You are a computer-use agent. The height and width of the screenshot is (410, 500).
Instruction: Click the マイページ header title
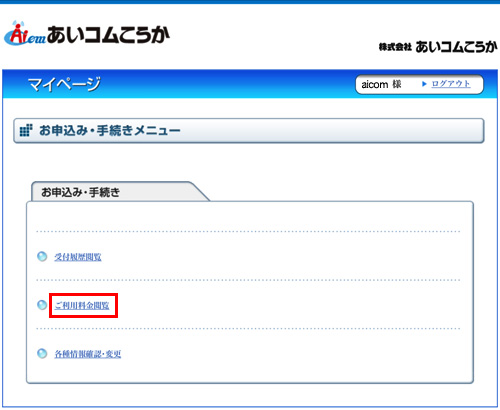tap(64, 84)
